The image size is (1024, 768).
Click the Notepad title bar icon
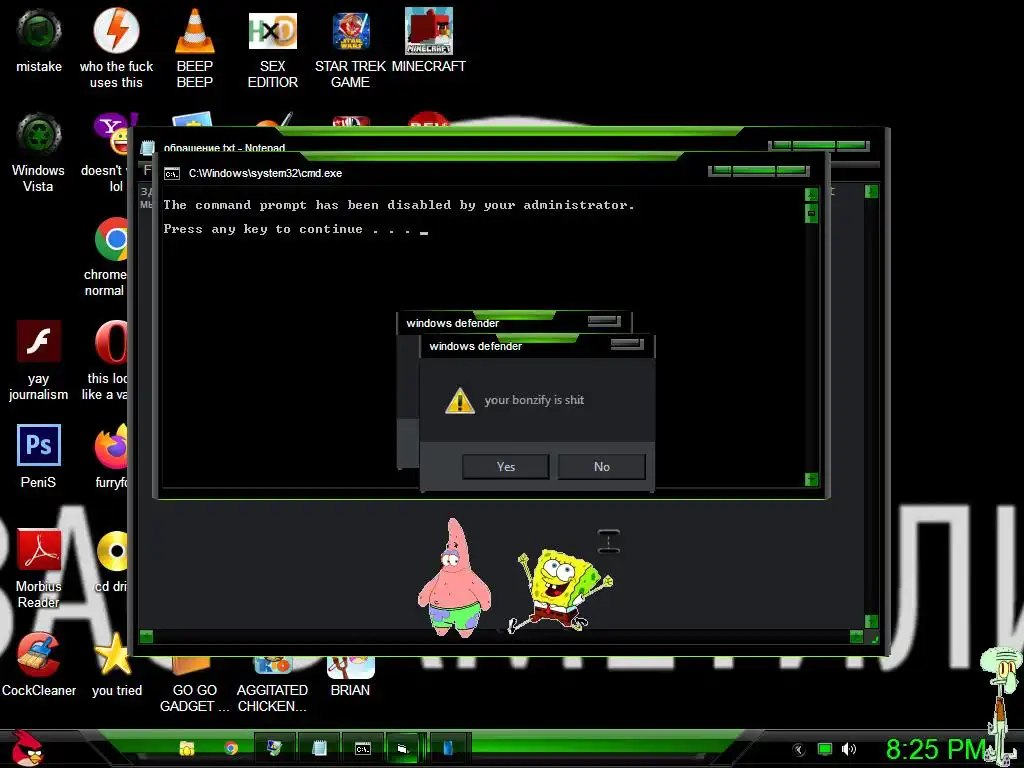coord(148,148)
